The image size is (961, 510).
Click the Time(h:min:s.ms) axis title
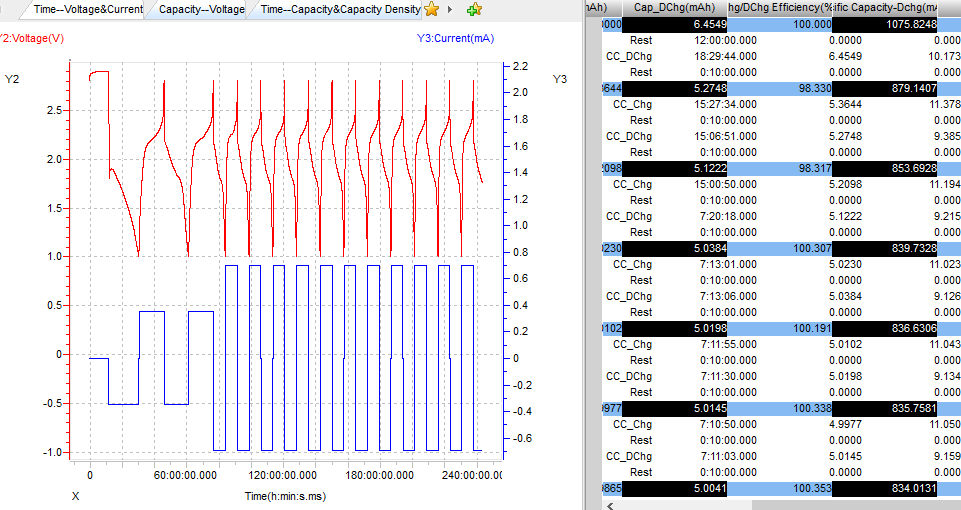point(286,496)
